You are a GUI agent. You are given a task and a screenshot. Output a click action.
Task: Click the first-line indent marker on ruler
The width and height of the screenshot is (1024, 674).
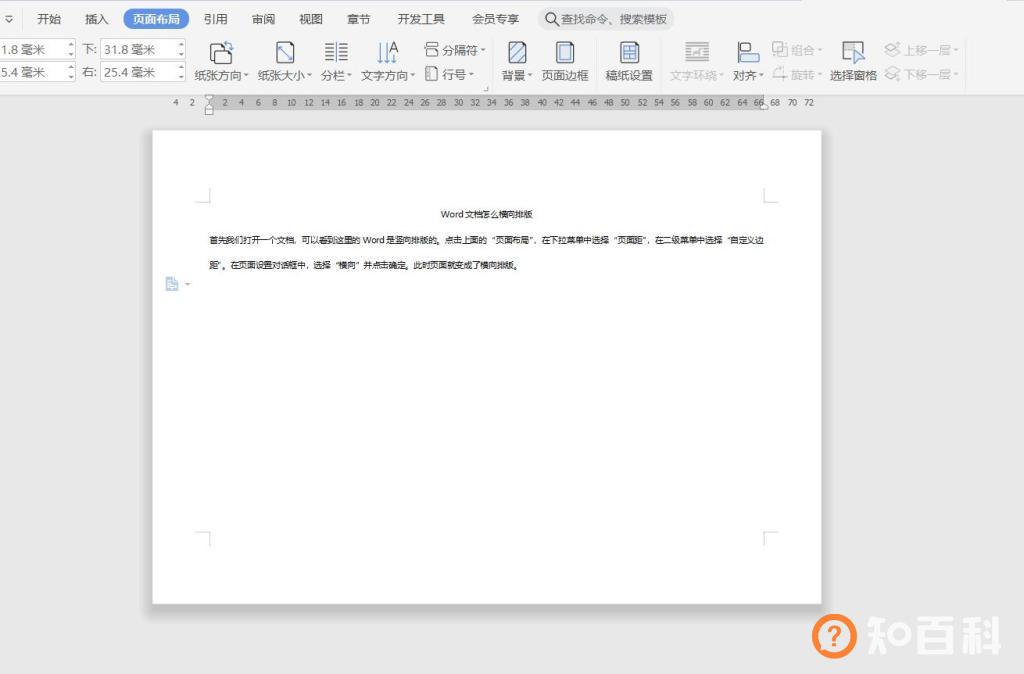(209, 99)
